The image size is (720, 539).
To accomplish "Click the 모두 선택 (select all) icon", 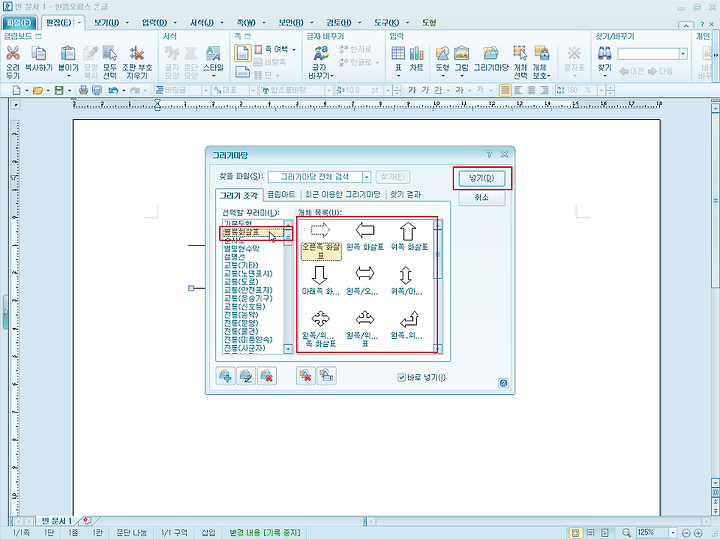I will 110,54.
